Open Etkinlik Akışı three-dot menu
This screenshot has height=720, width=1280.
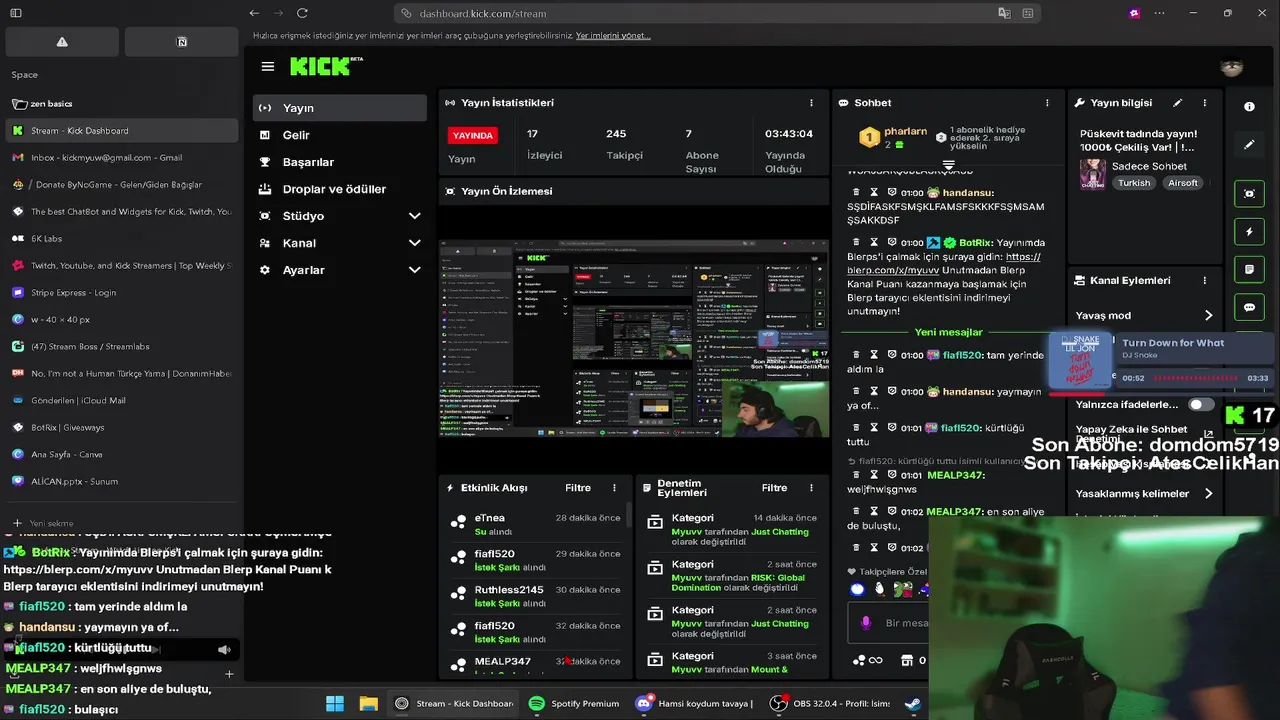614,488
